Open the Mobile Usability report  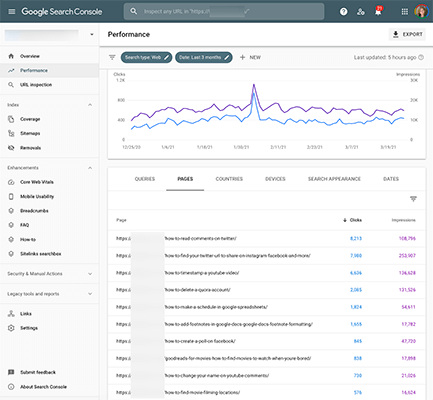pos(37,196)
